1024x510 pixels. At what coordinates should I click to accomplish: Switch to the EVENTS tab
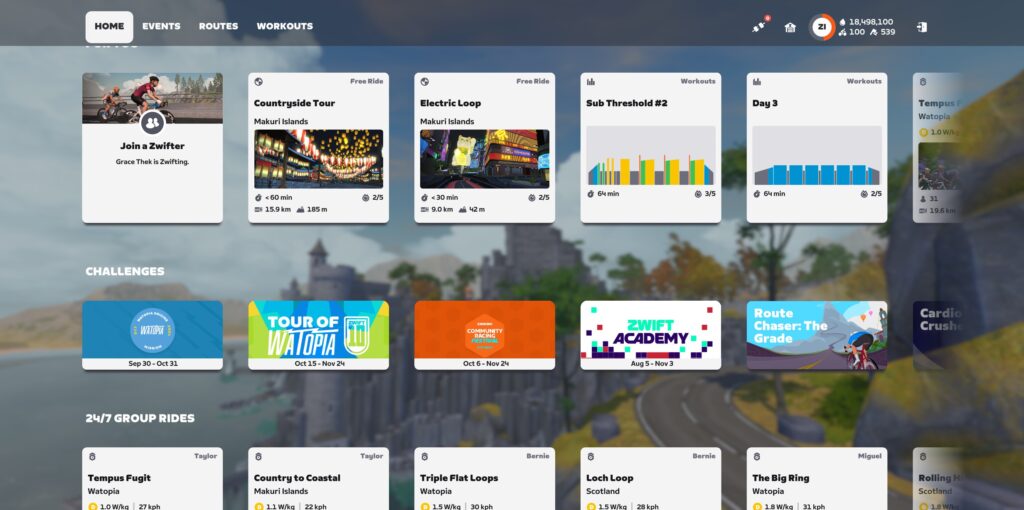pos(161,27)
